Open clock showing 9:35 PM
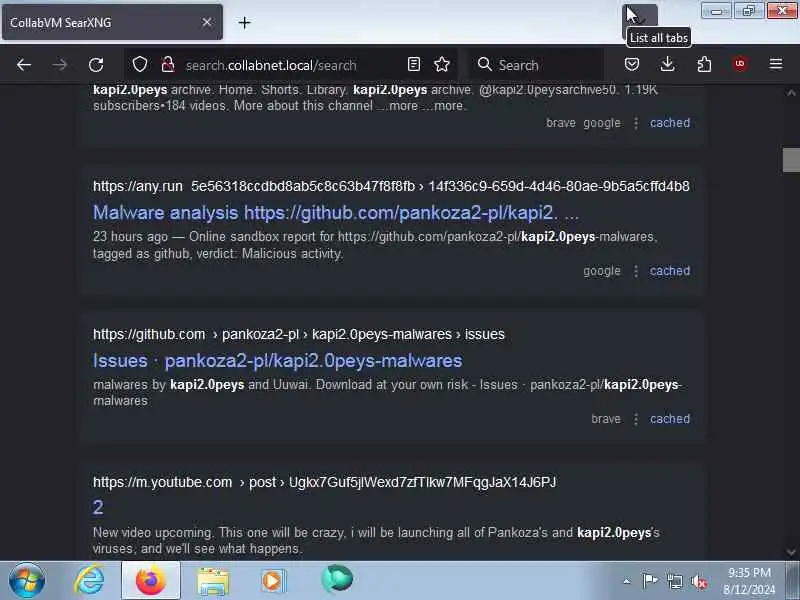This screenshot has width=800, height=600. 748,581
